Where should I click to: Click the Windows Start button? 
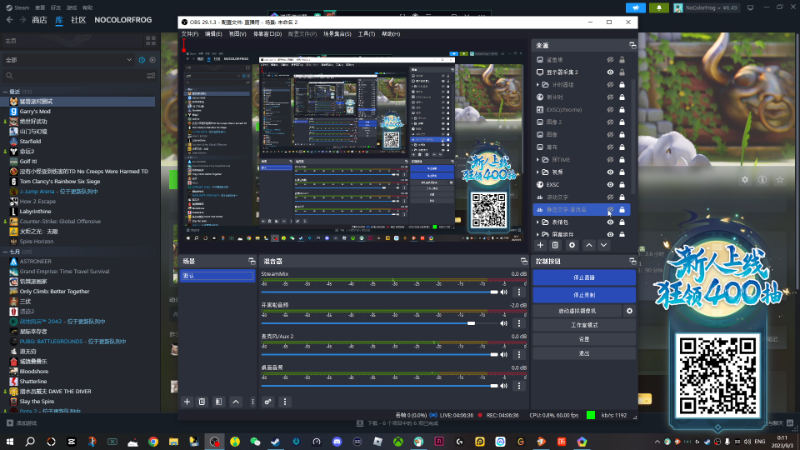point(10,442)
